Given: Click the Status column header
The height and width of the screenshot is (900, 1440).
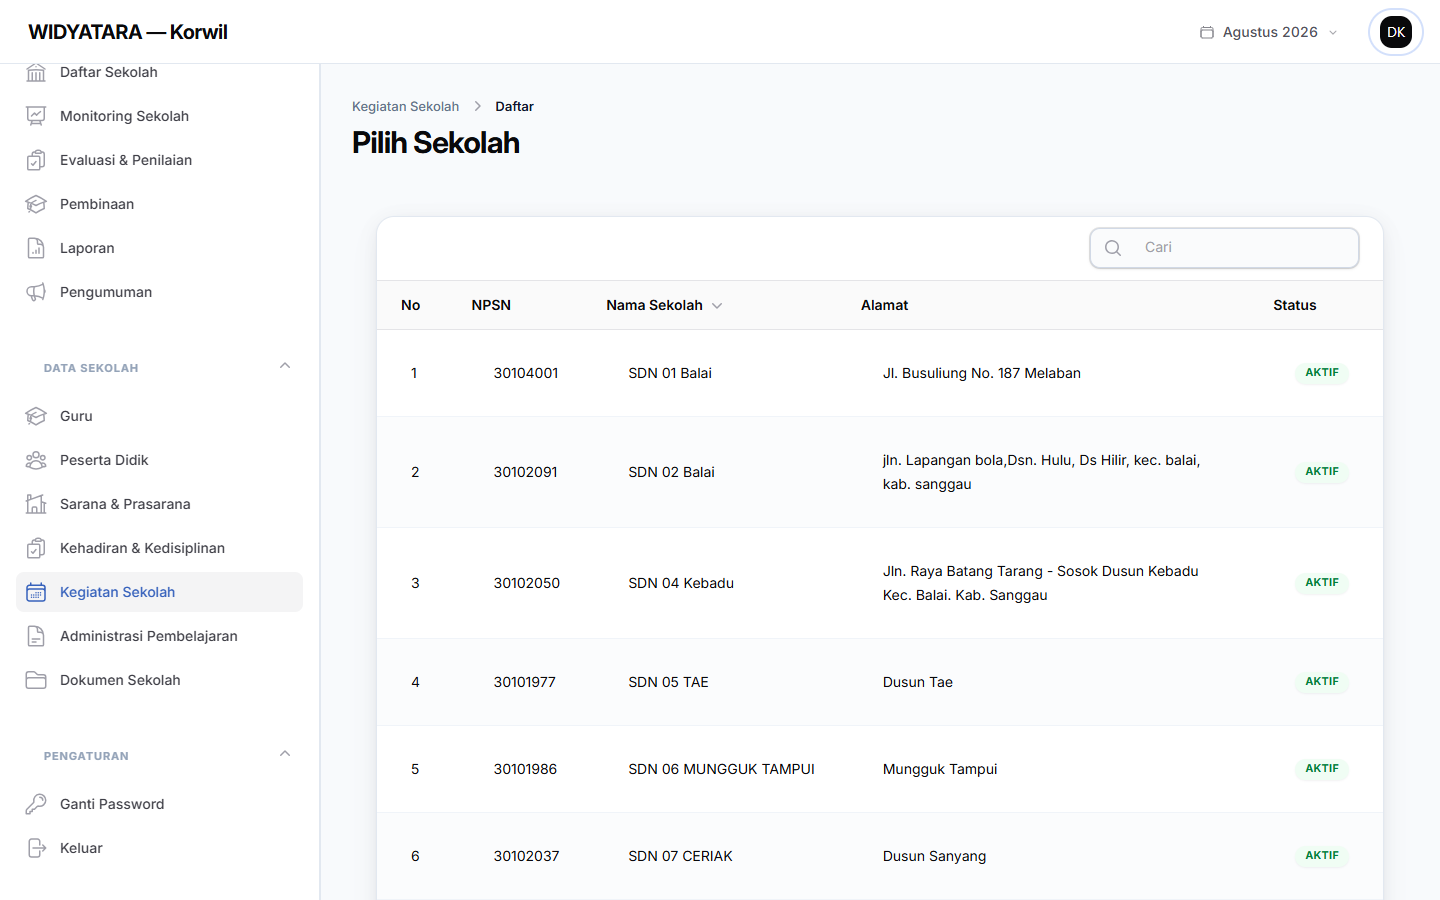Looking at the screenshot, I should tap(1294, 305).
